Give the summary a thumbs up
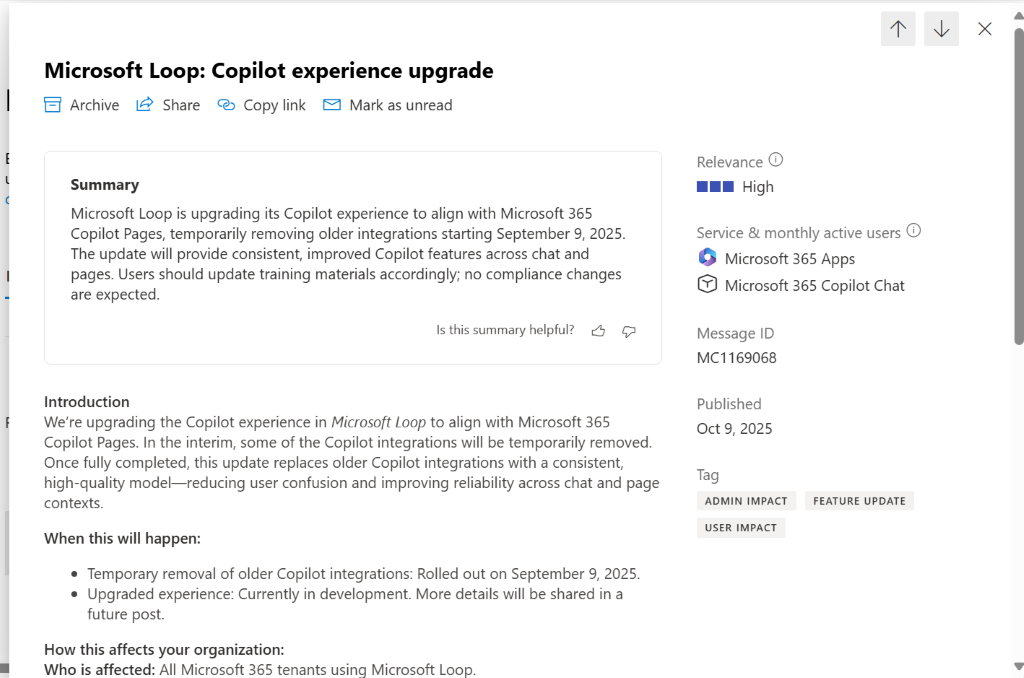The height and width of the screenshot is (678, 1024). click(x=598, y=331)
